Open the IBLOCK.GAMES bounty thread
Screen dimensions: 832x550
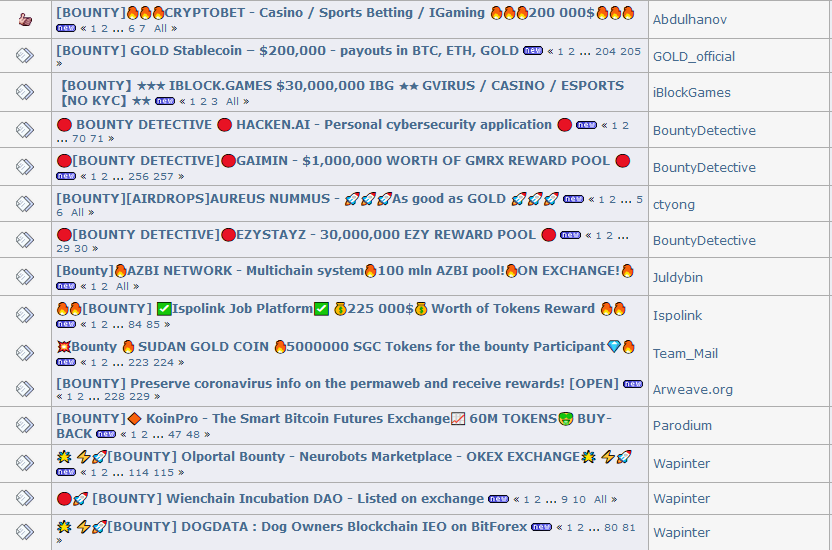tap(342, 93)
